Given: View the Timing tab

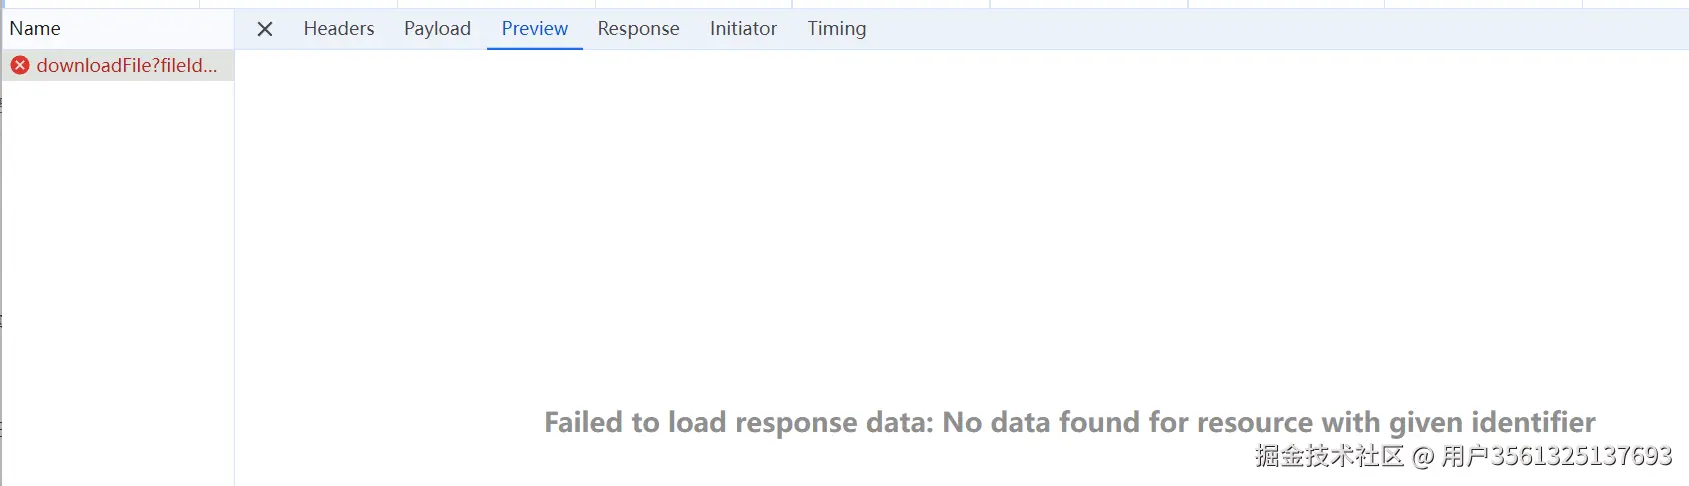Looking at the screenshot, I should pyautogui.click(x=837, y=29).
